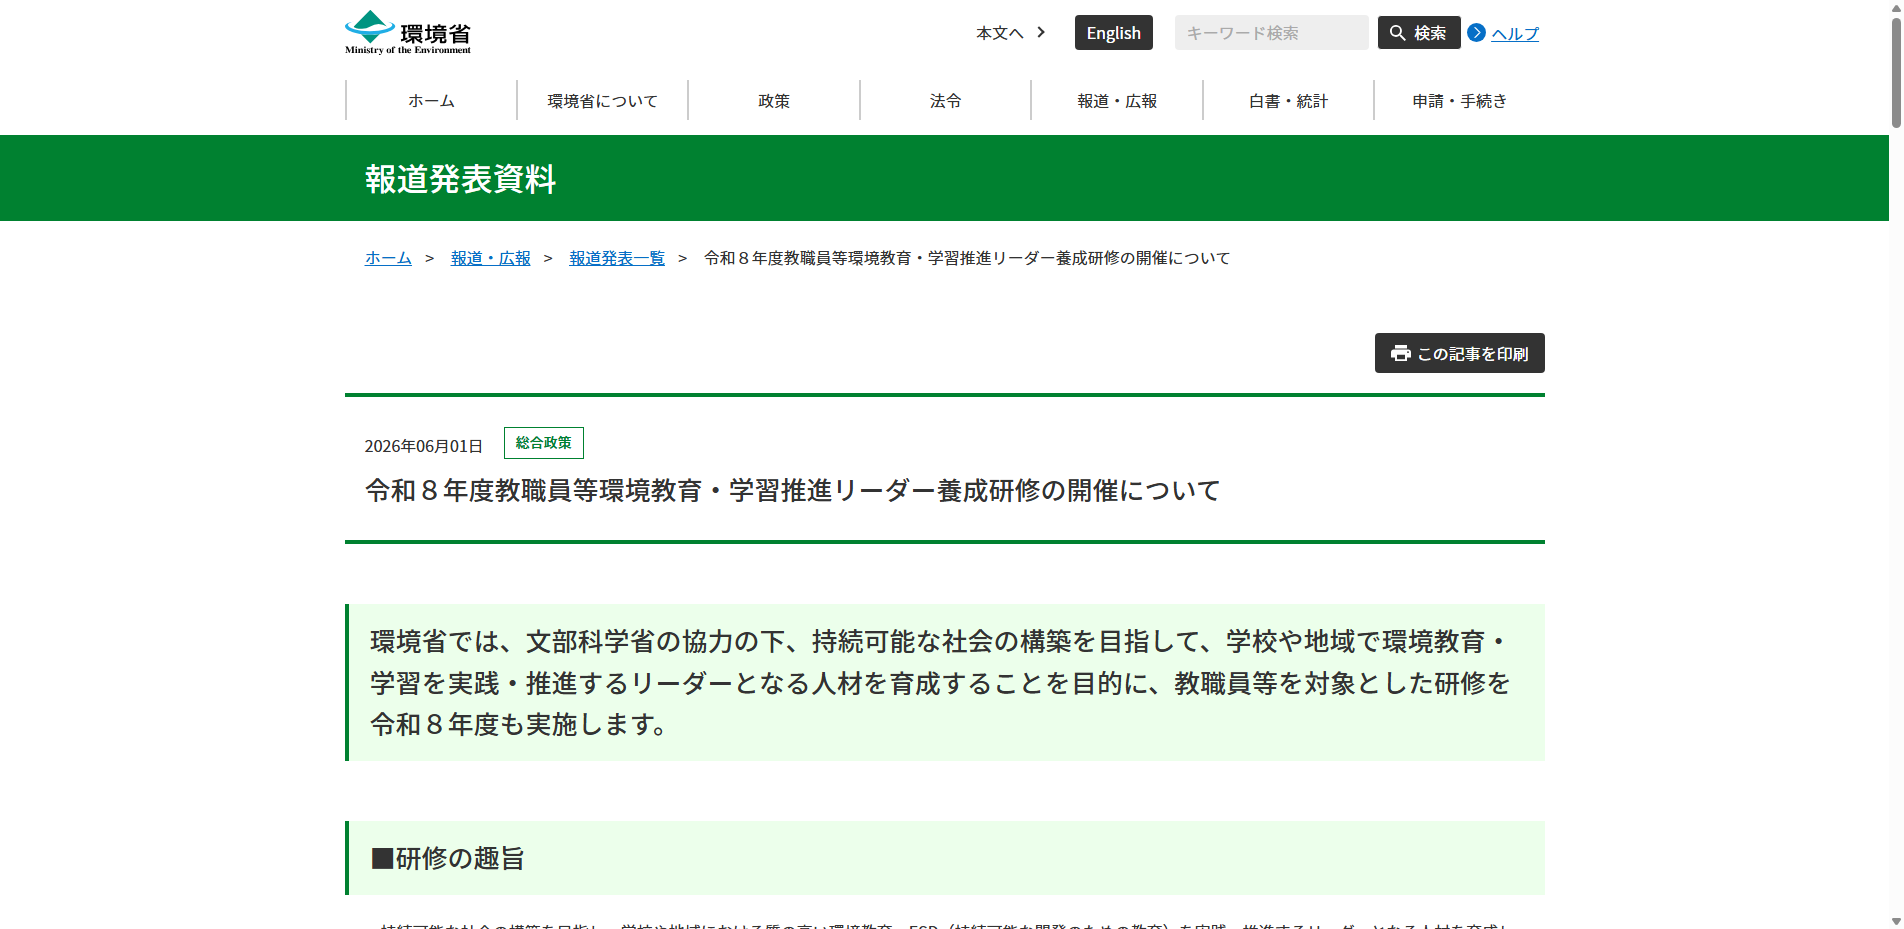Image resolution: width=1904 pixels, height=929 pixels.
Task: Open the ヘルプ link
Action: (1514, 34)
